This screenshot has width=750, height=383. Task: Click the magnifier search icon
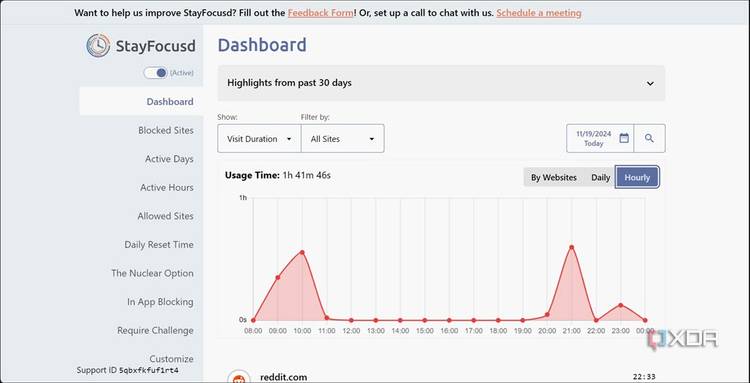coord(649,138)
